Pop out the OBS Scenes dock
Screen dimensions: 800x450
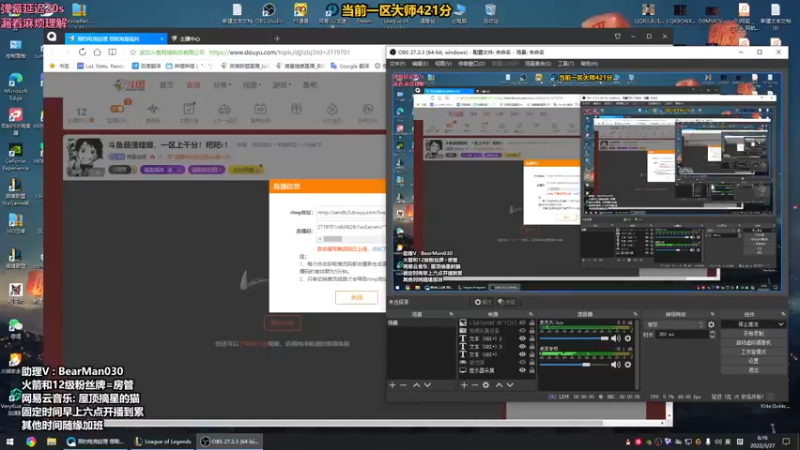click(x=451, y=314)
